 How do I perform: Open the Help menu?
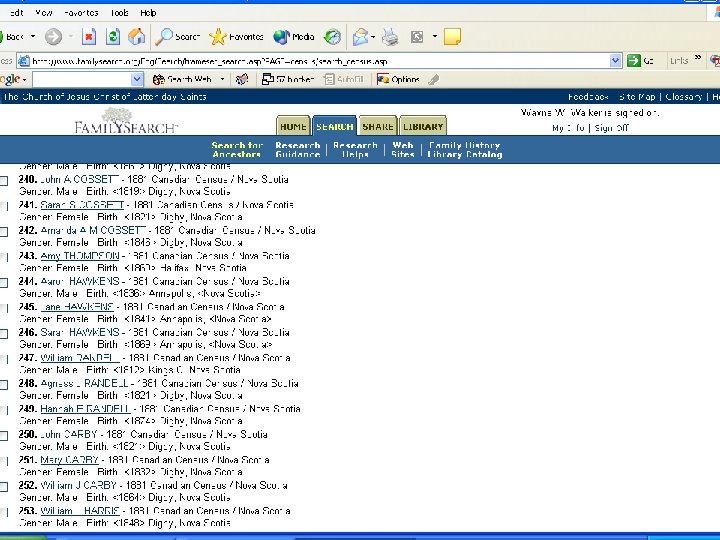pyautogui.click(x=148, y=13)
